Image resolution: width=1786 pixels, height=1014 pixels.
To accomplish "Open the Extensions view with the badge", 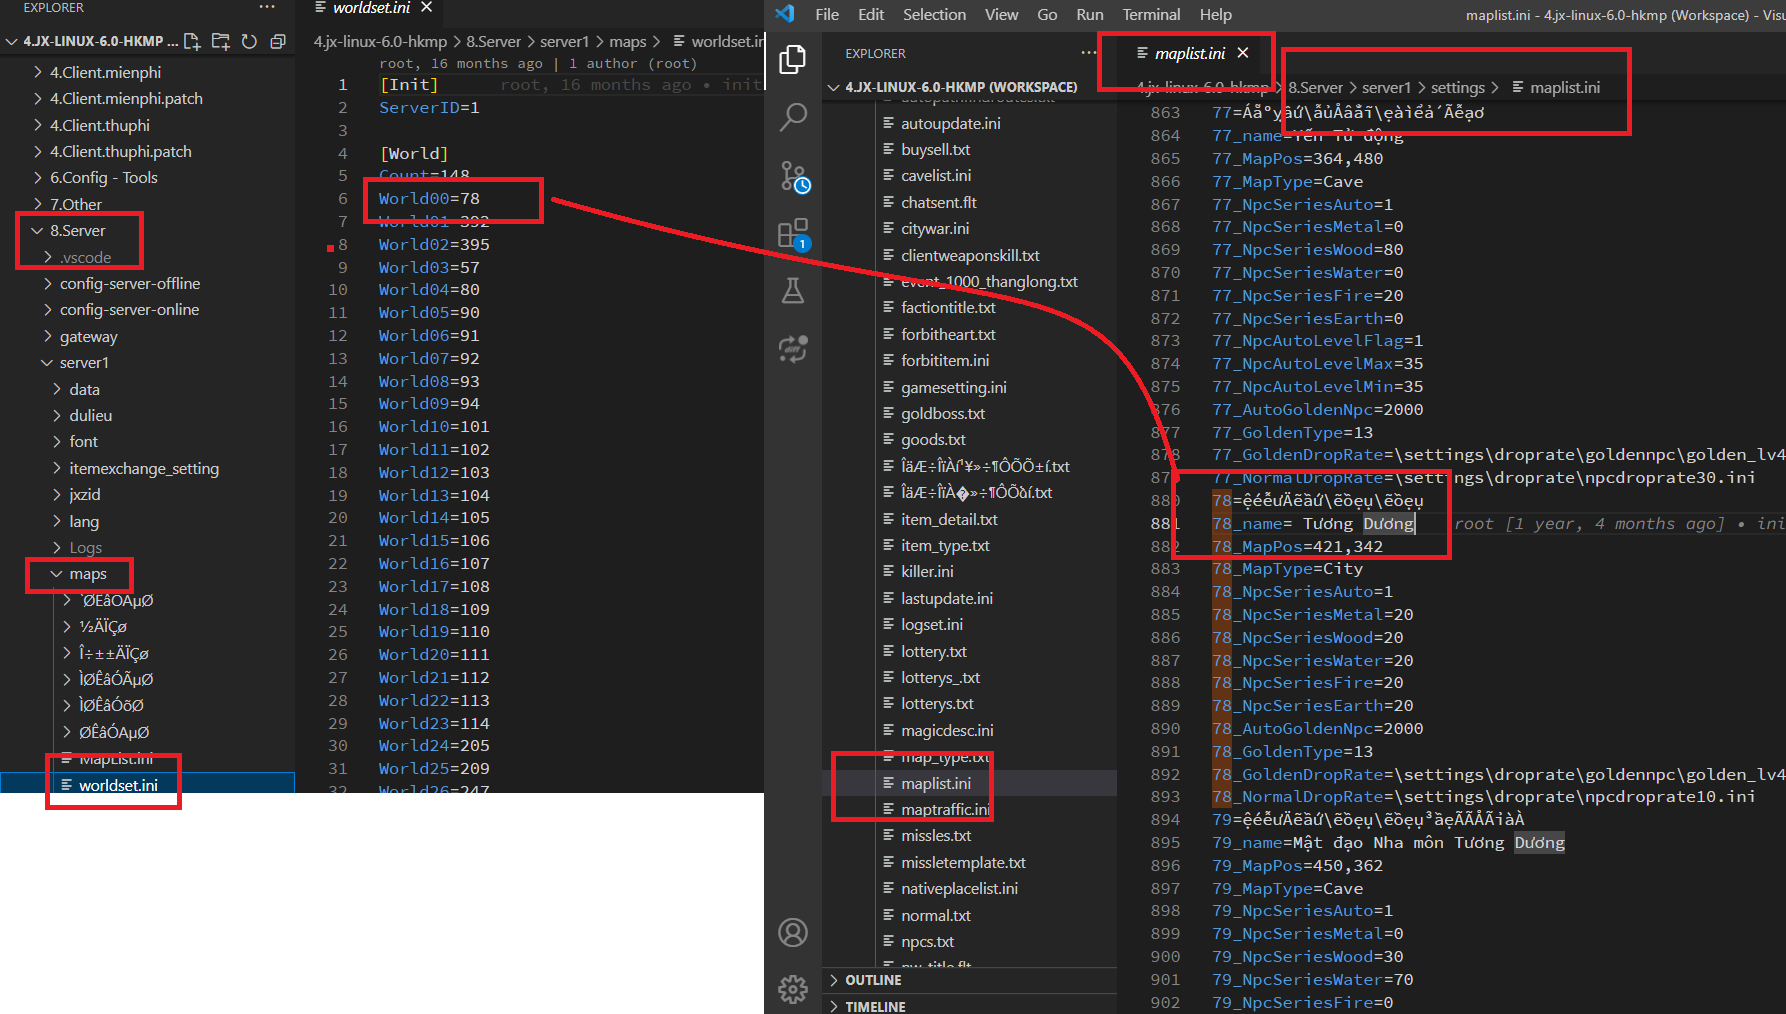I will [793, 232].
